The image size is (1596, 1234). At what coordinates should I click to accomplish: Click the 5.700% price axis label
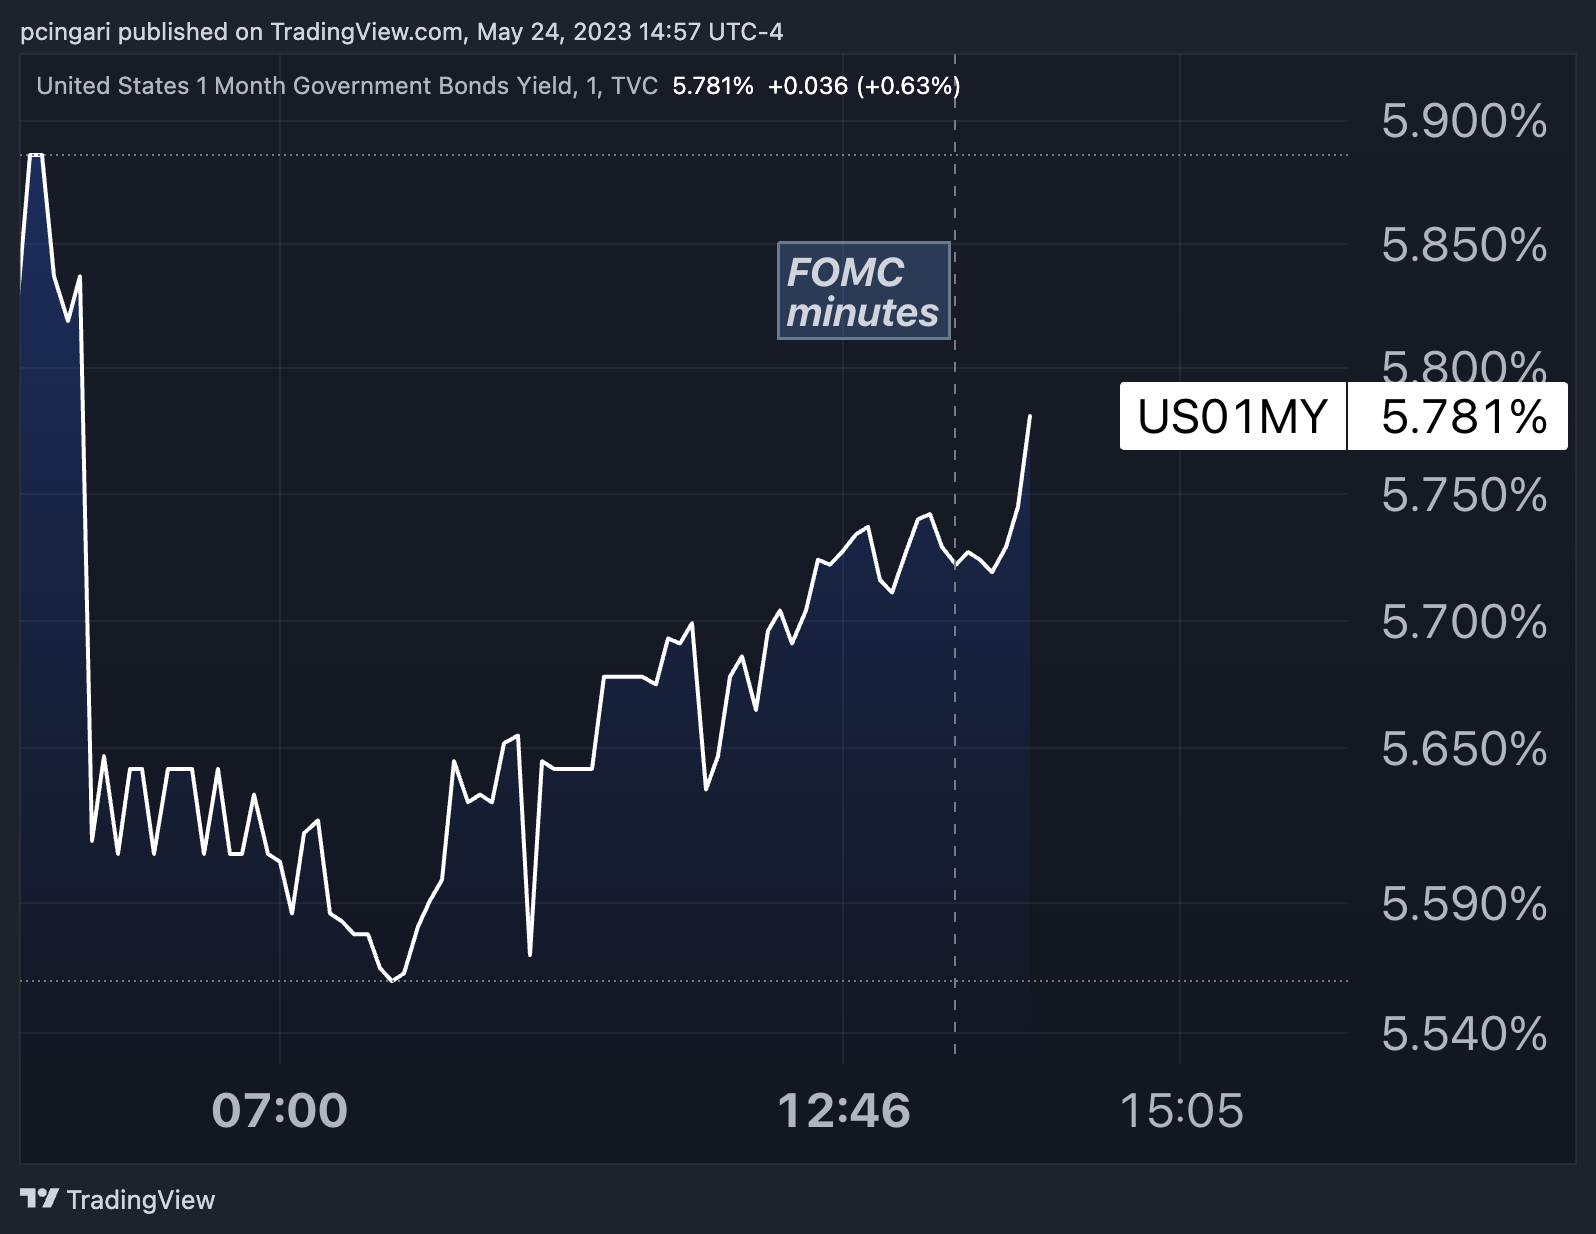(x=1464, y=622)
